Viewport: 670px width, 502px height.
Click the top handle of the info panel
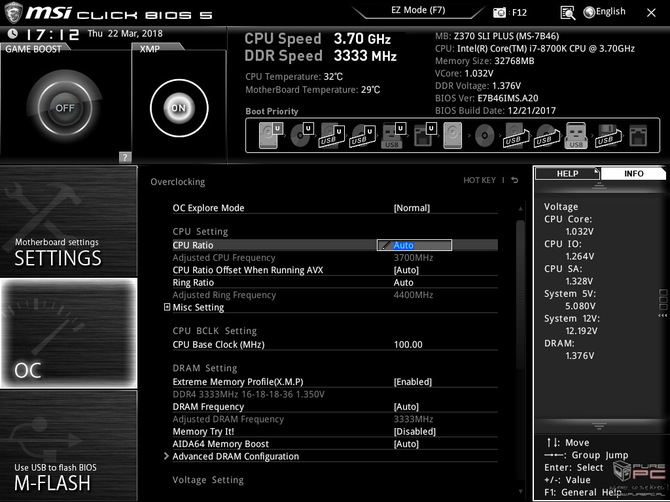point(599,185)
